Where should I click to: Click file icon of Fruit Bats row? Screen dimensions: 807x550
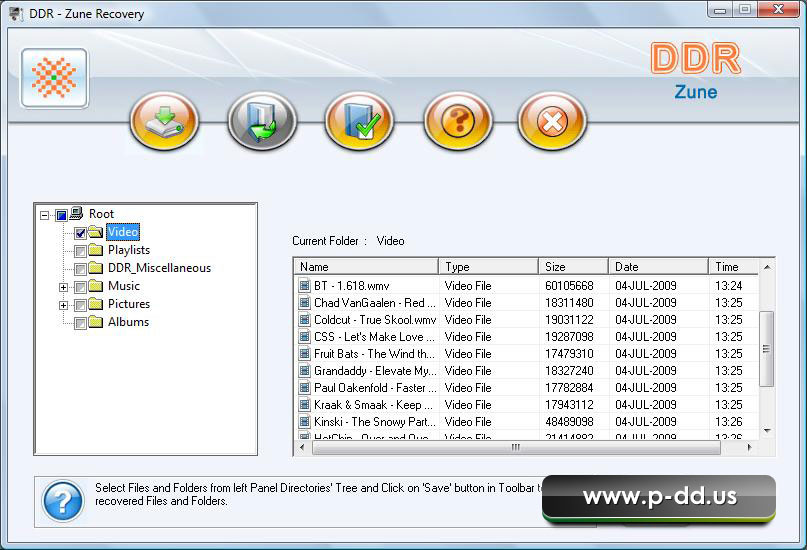305,353
